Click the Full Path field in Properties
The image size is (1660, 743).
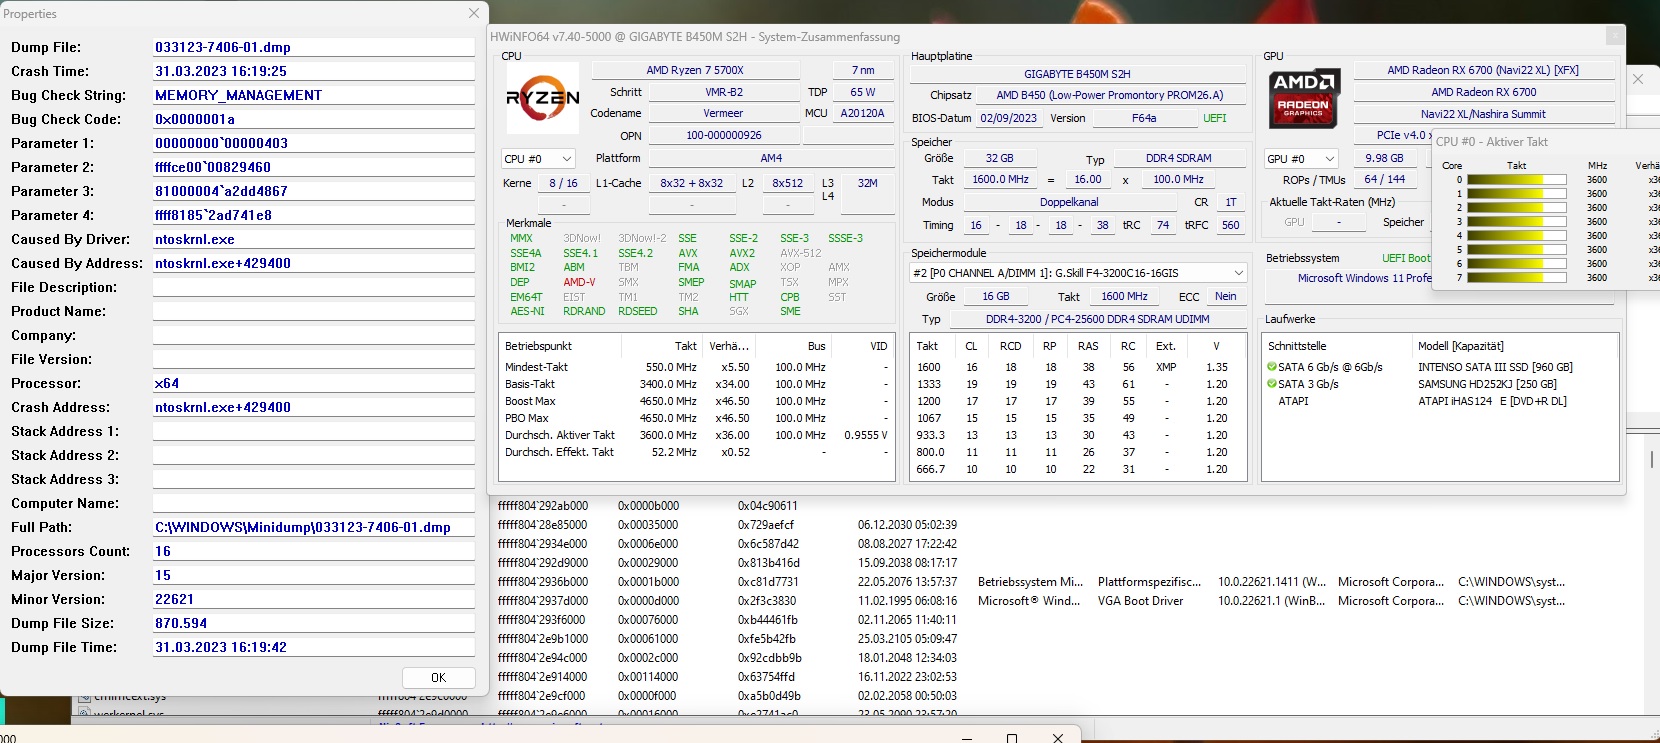pos(314,527)
